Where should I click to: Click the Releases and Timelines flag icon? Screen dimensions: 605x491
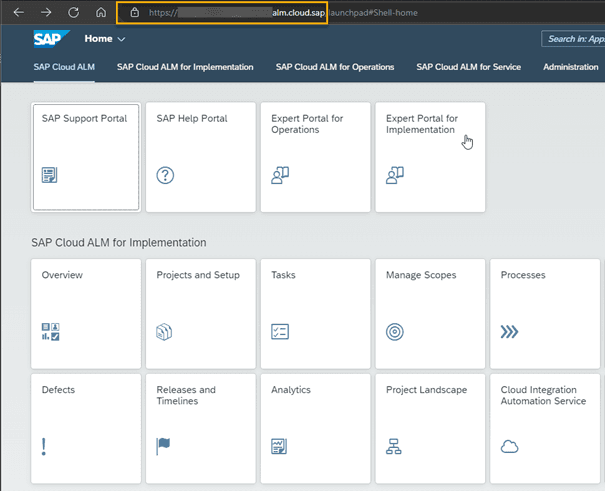click(x=163, y=447)
